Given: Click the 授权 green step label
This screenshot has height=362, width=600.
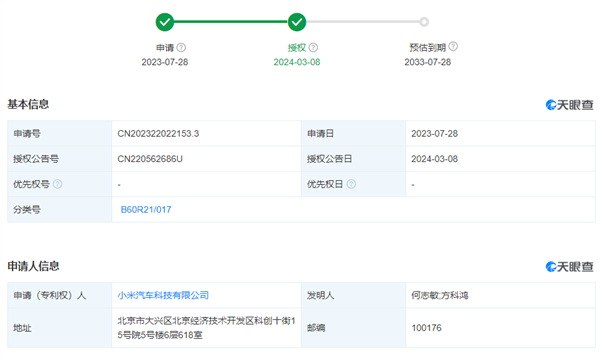Looking at the screenshot, I should point(297,48).
